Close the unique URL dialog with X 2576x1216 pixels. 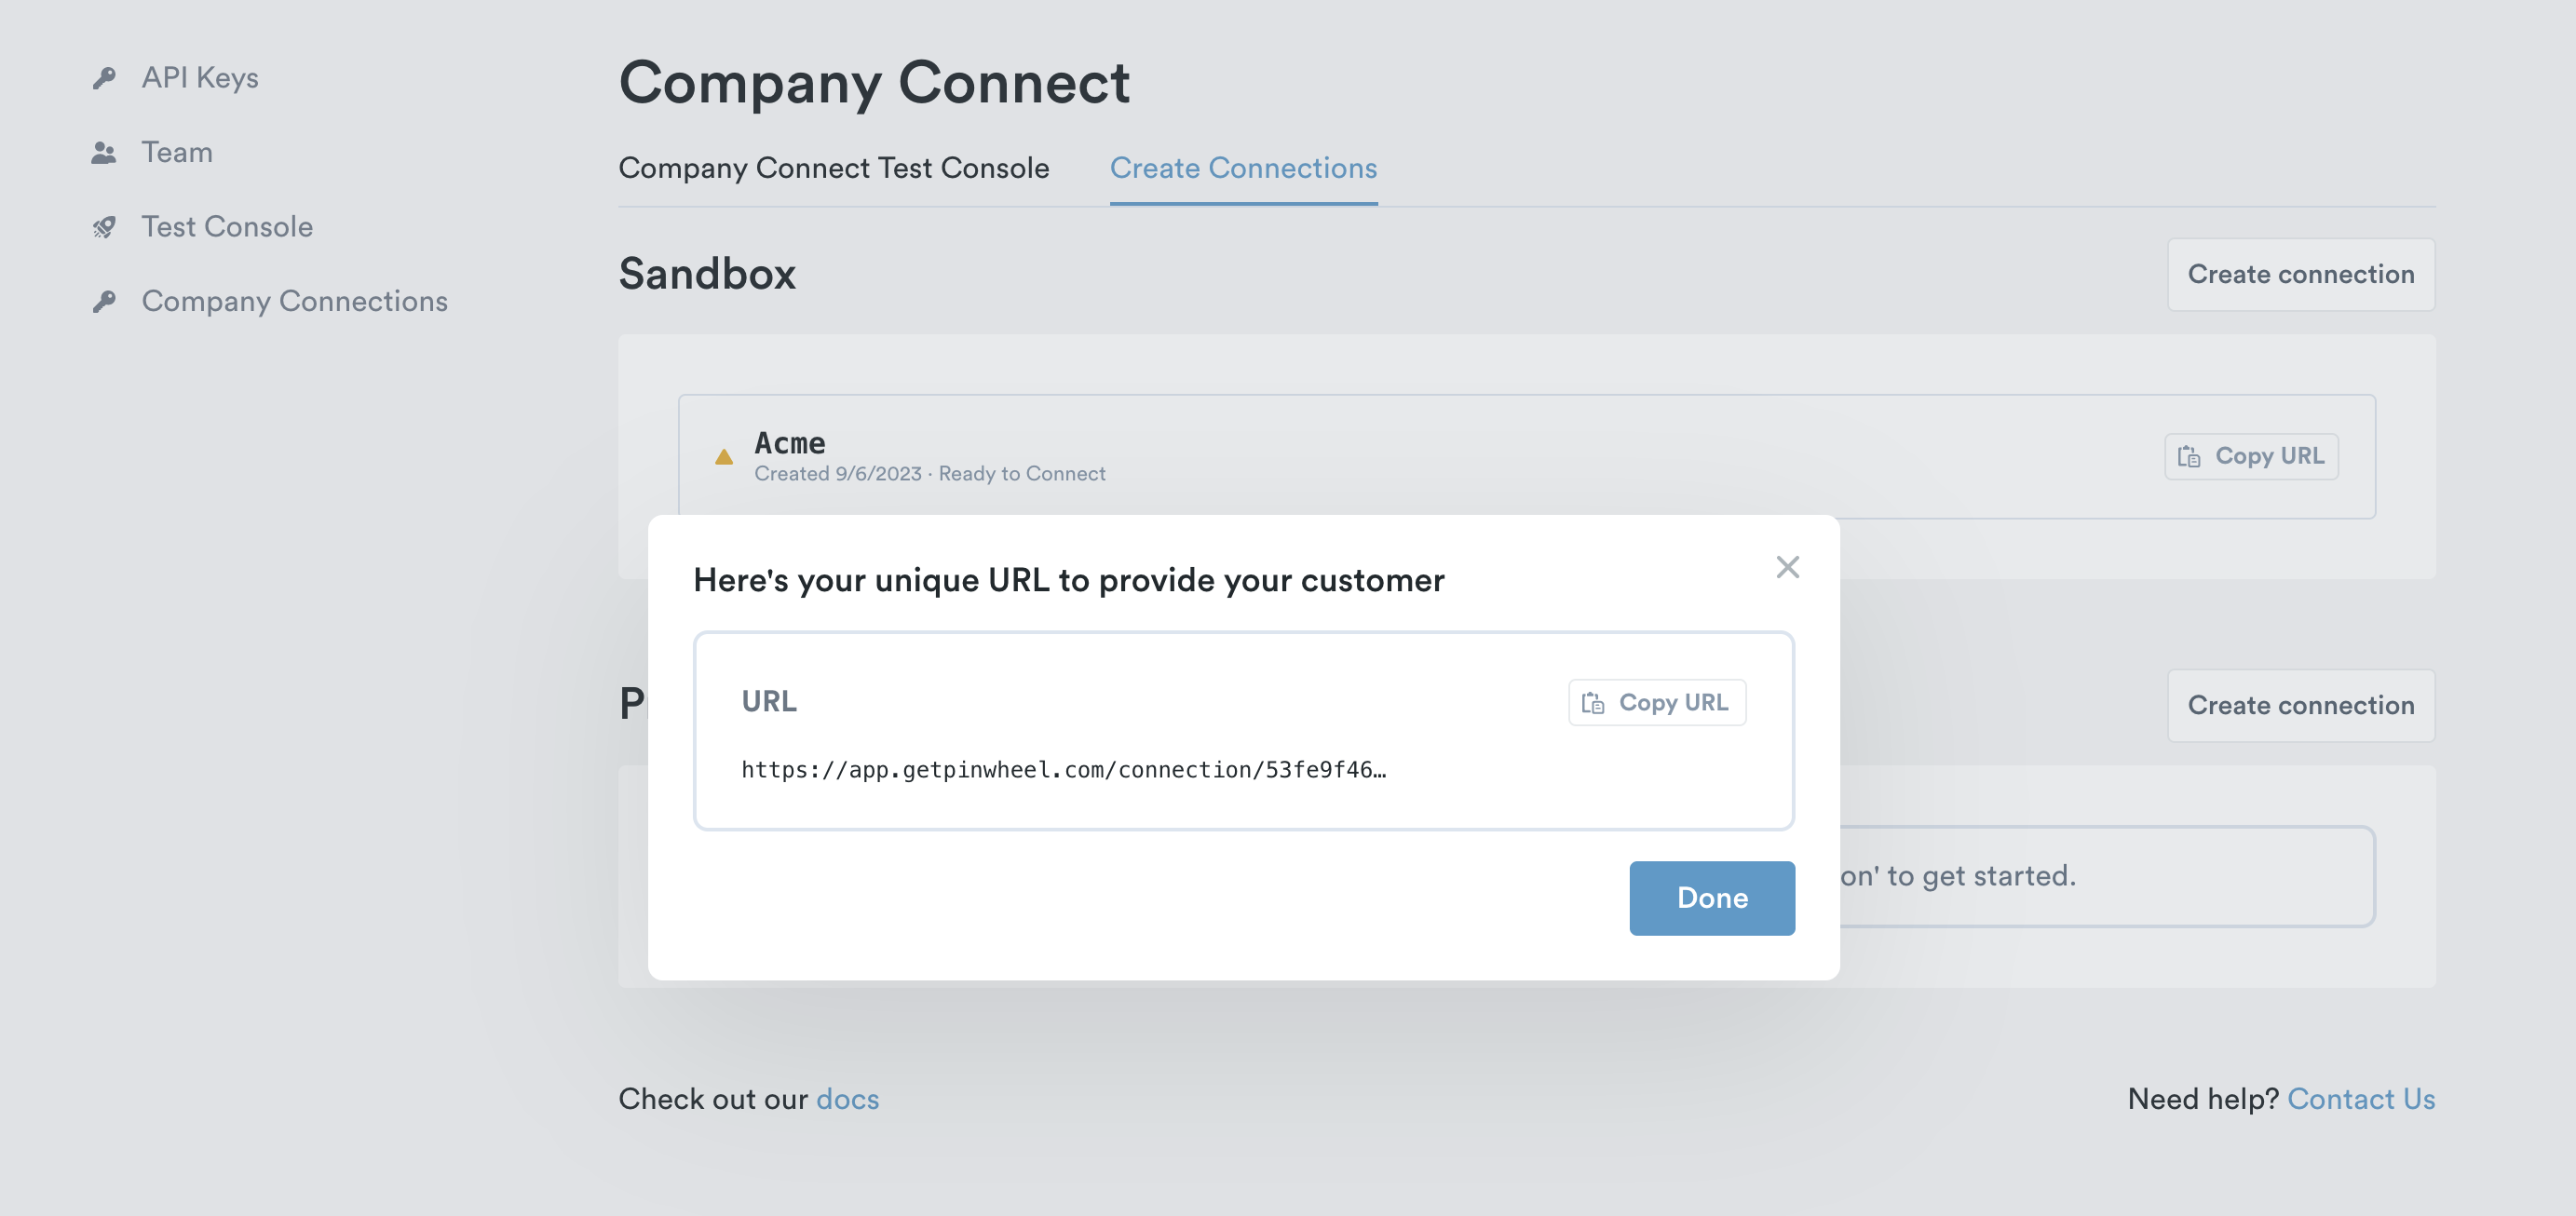1787,567
